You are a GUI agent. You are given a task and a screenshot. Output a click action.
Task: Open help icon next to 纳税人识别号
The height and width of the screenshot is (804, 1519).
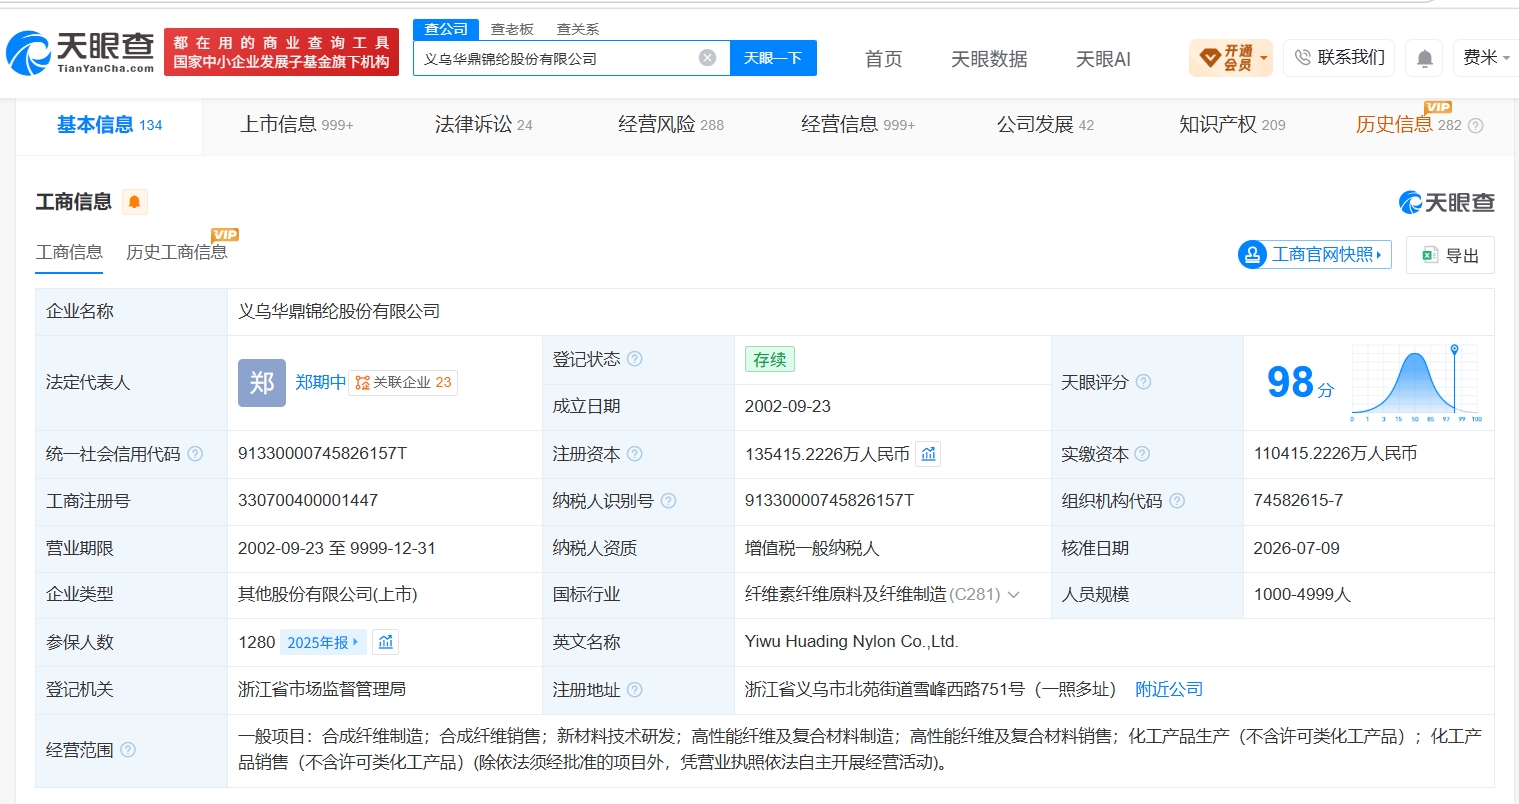[x=668, y=501]
